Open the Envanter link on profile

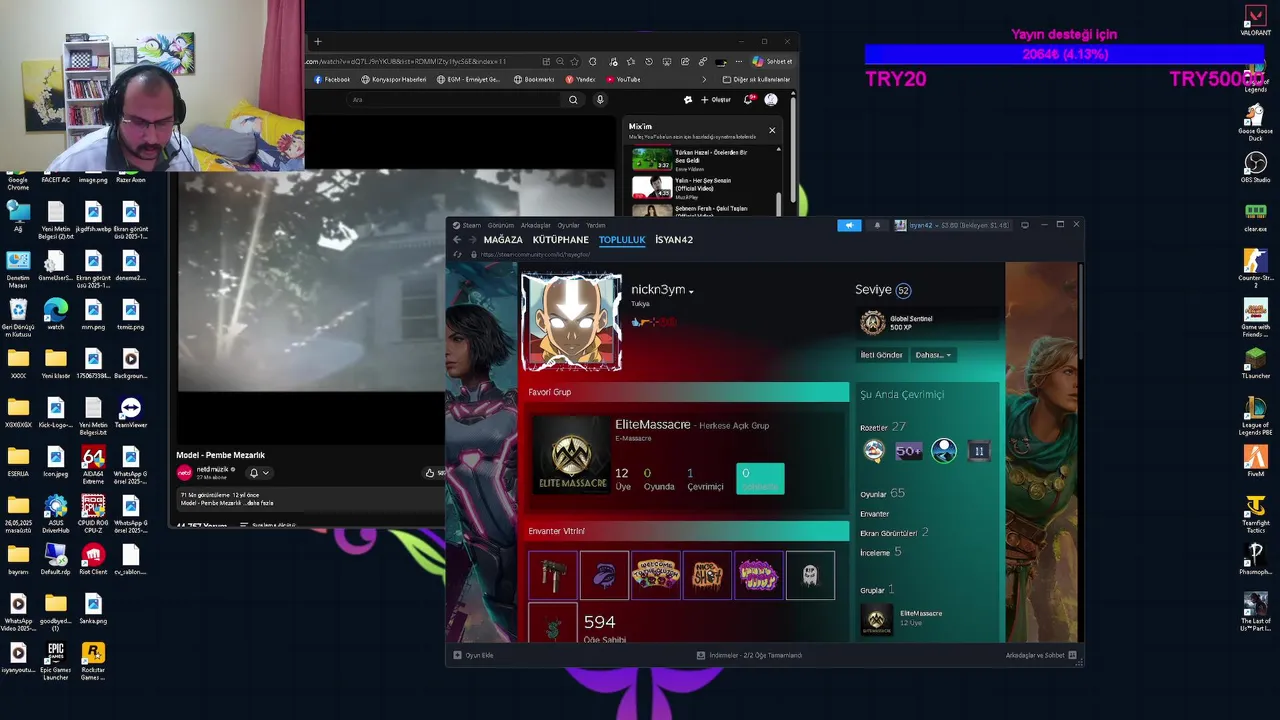pos(874,514)
